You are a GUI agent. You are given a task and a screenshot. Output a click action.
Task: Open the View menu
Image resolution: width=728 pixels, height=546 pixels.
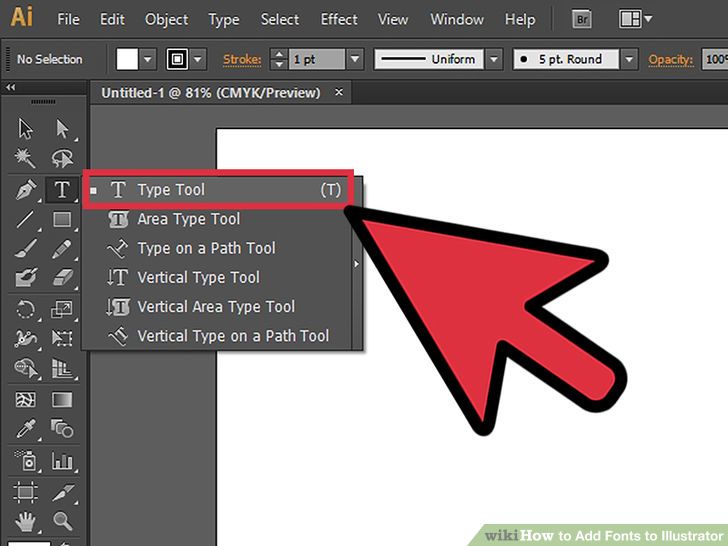coord(393,20)
